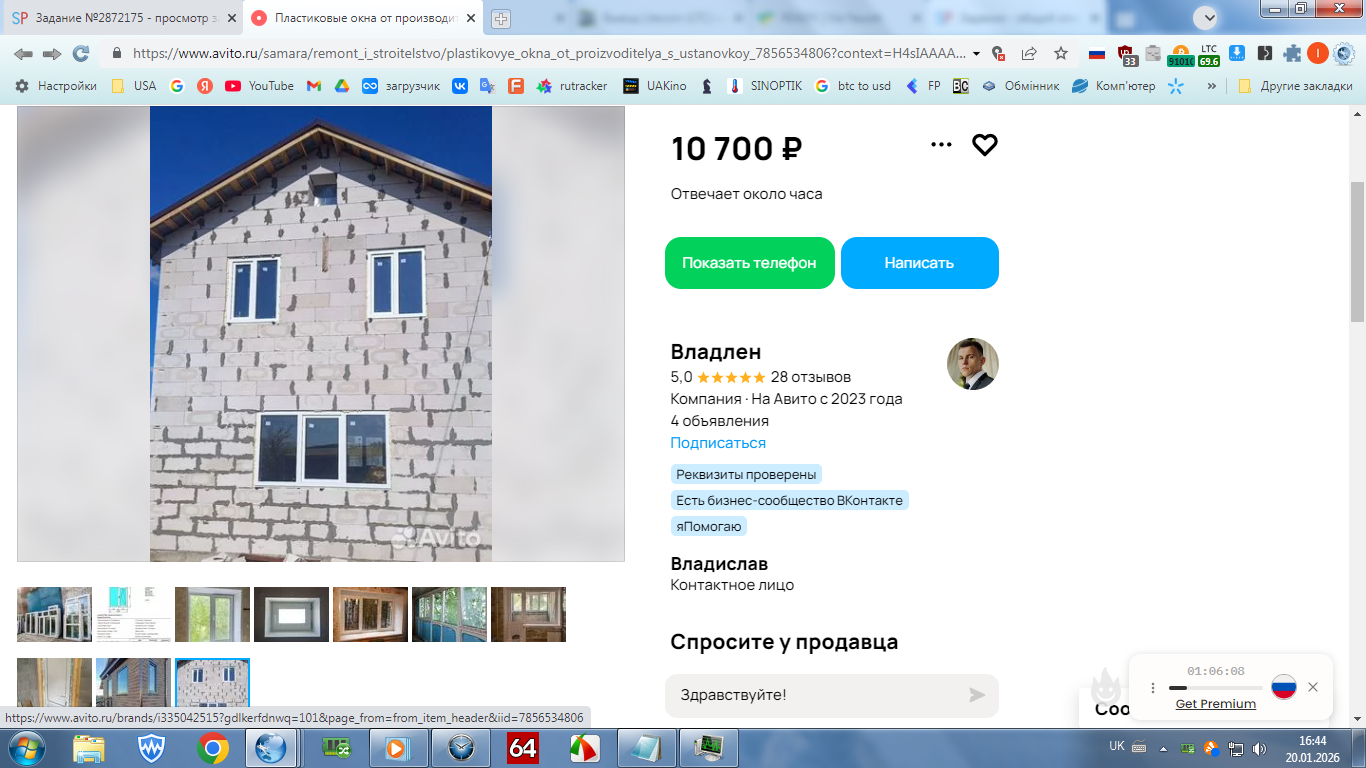Click the Подписаться link

click(718, 443)
